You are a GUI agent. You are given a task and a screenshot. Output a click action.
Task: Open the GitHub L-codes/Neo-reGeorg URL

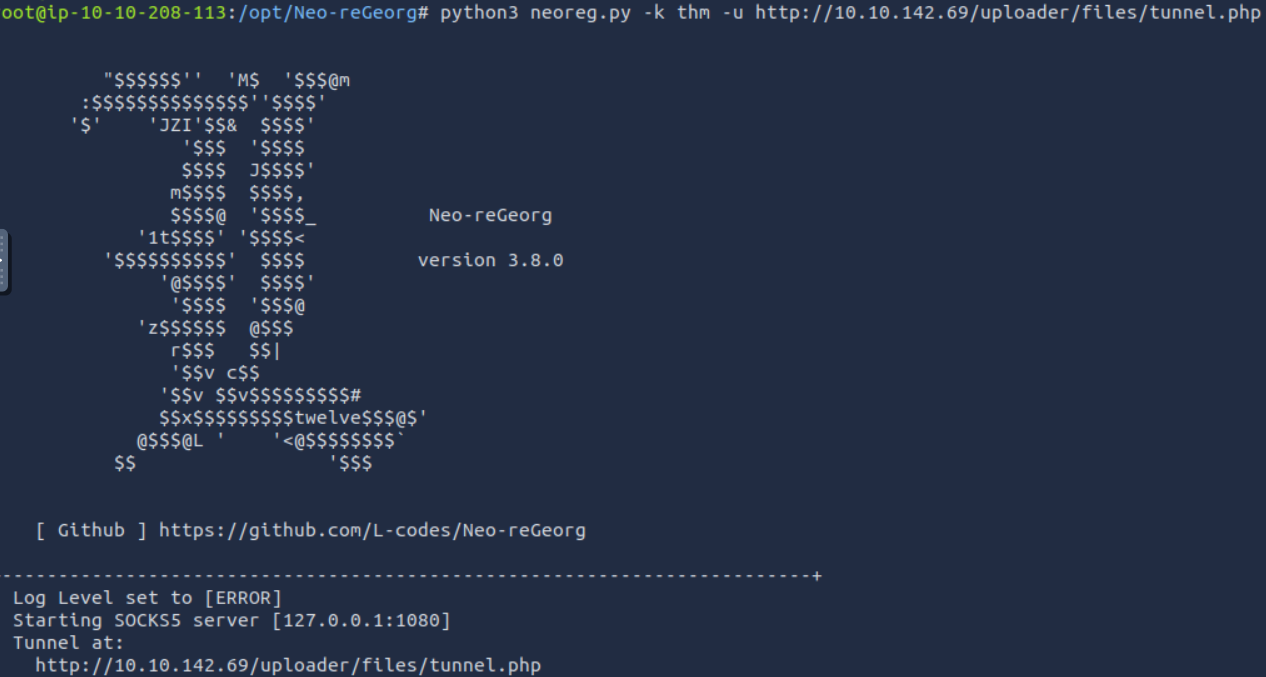tap(372, 530)
